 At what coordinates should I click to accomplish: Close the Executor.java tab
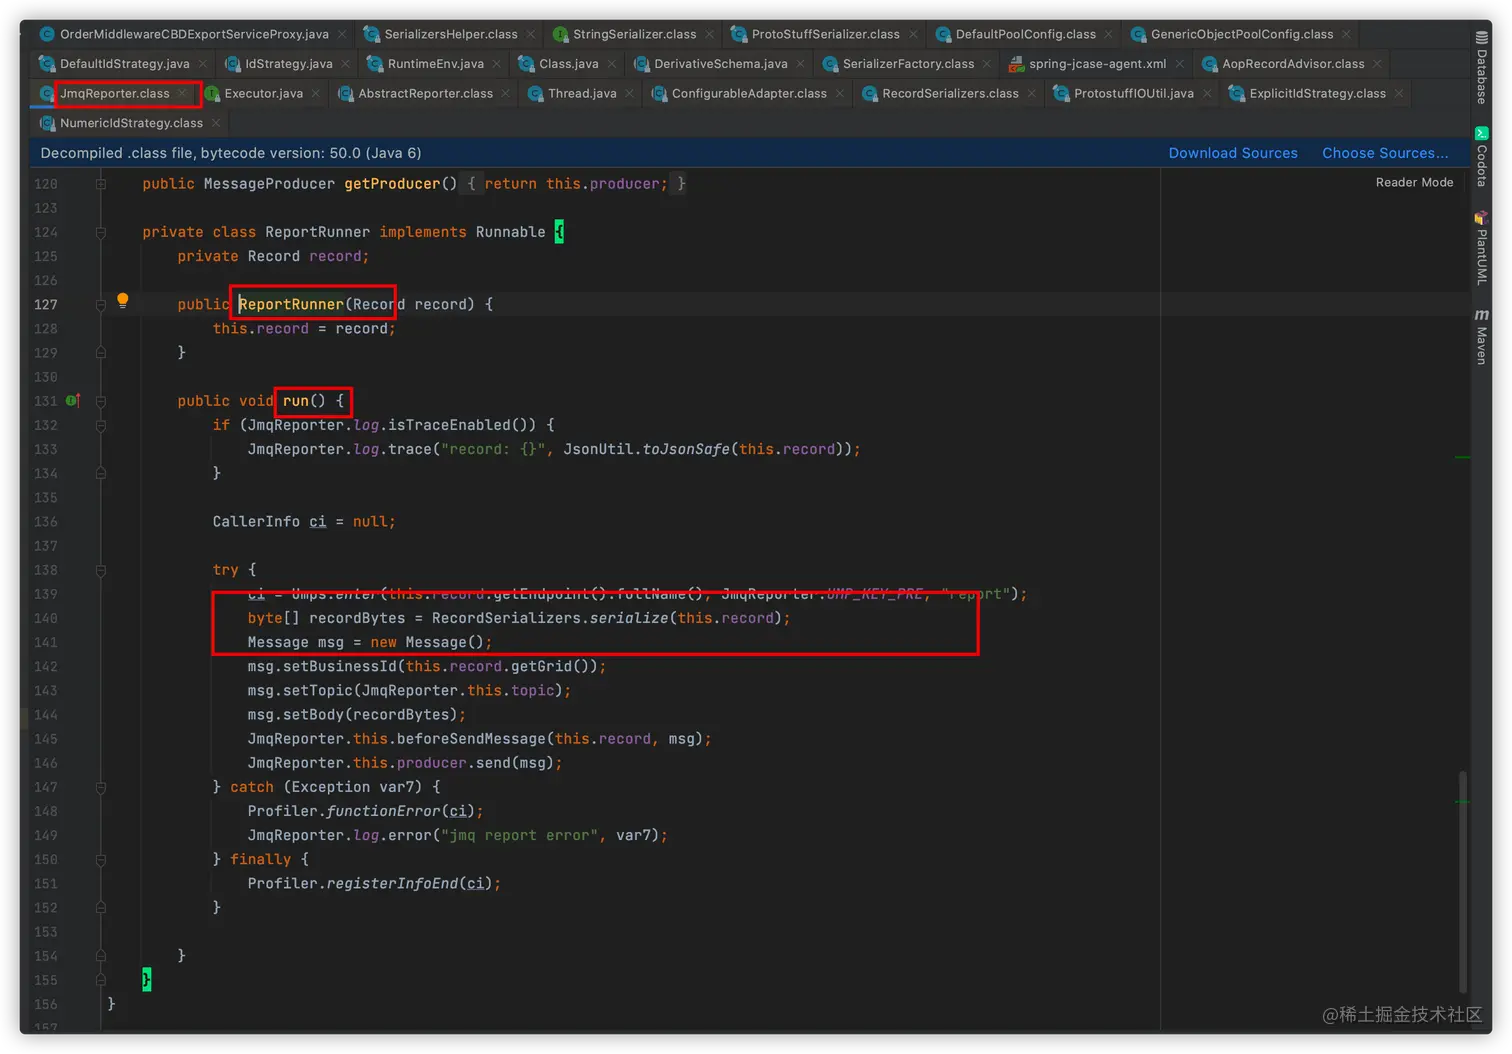(x=316, y=93)
